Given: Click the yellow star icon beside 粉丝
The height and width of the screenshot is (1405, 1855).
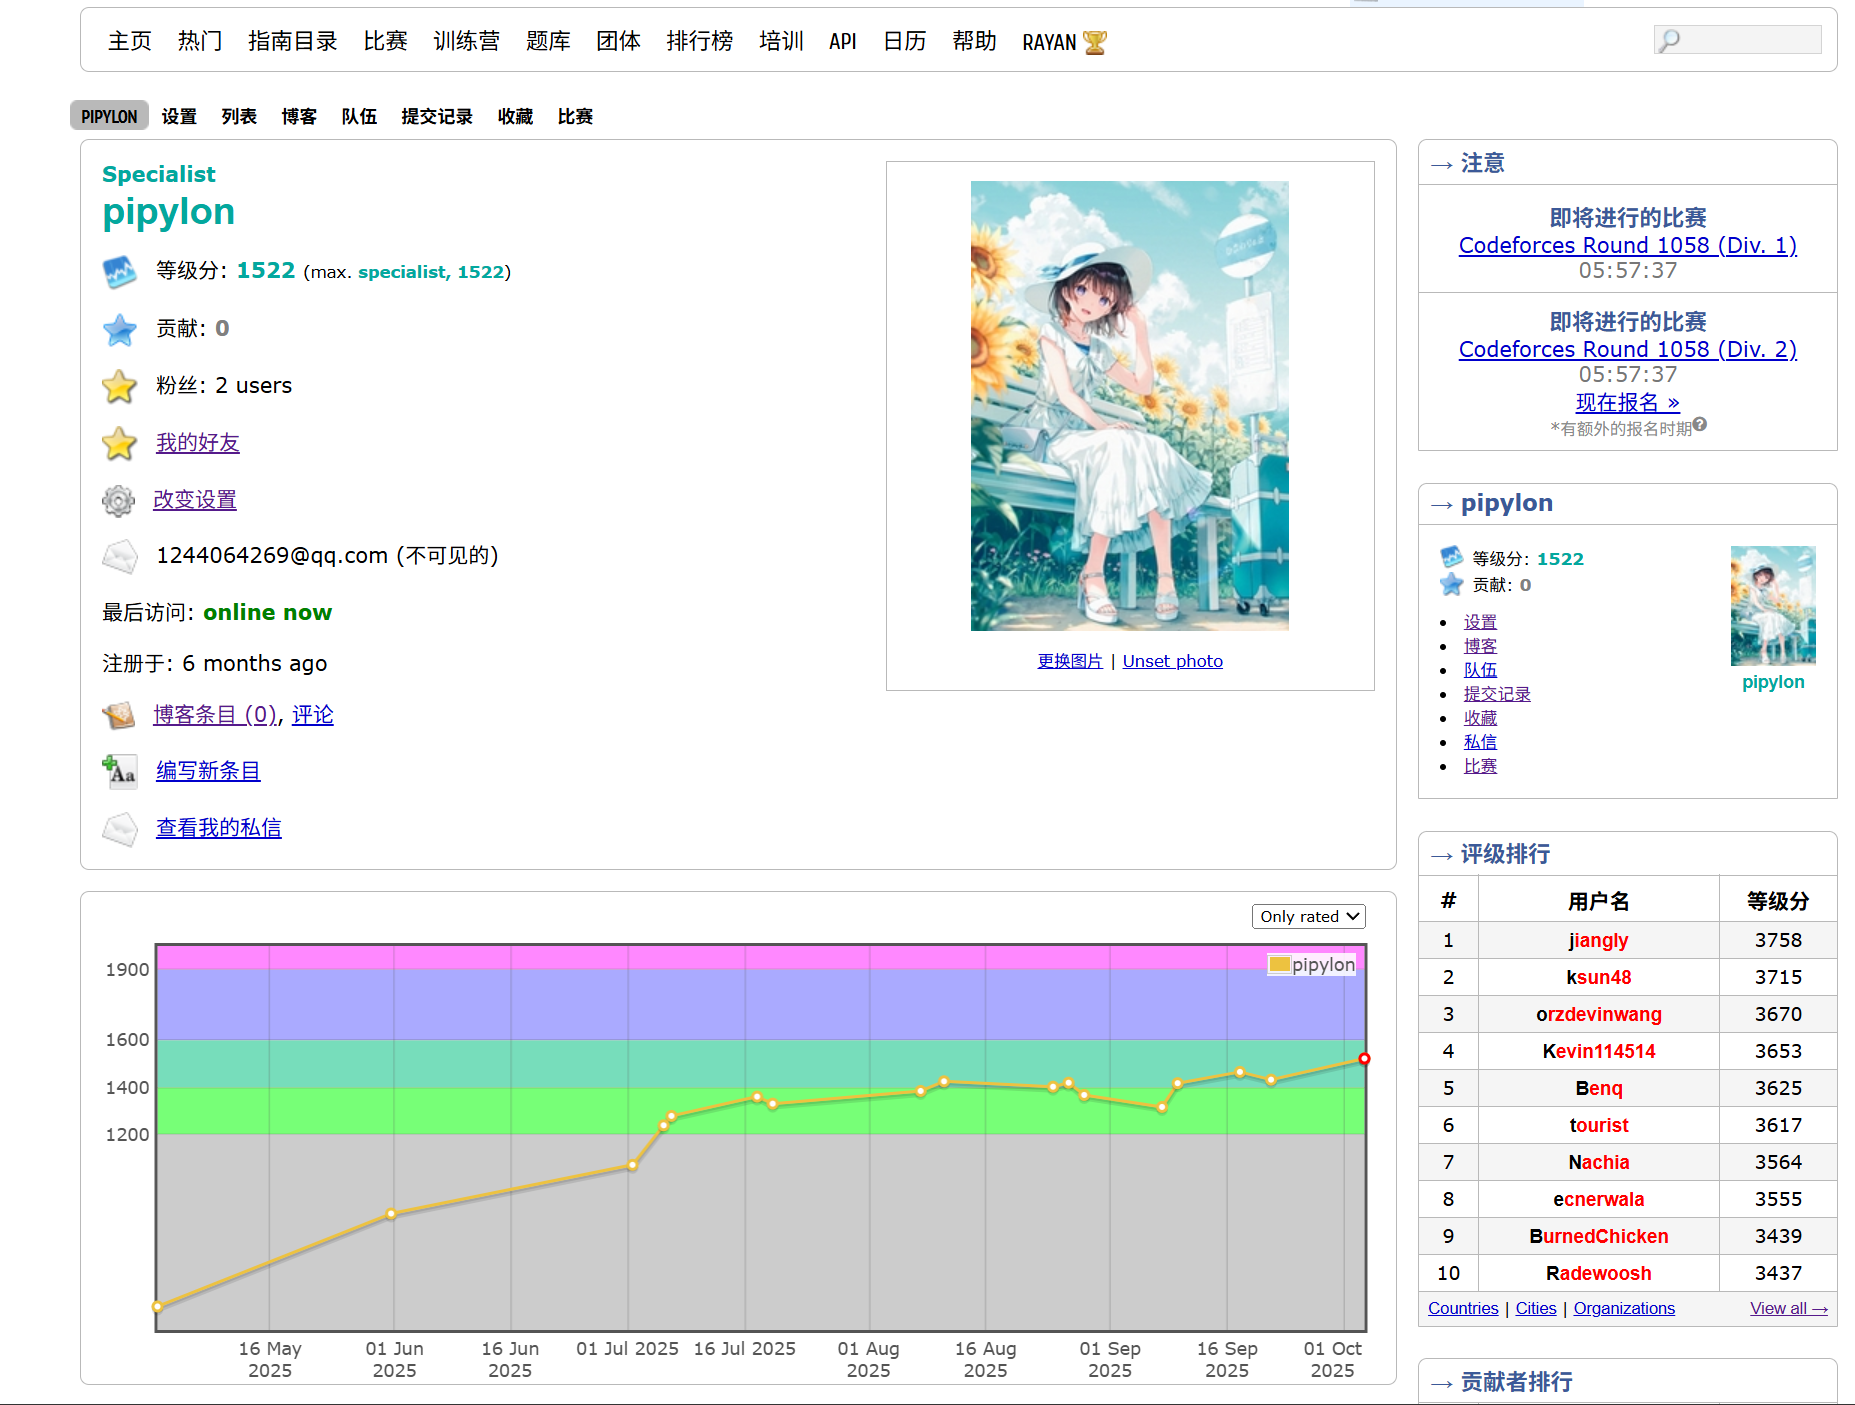Looking at the screenshot, I should (119, 386).
